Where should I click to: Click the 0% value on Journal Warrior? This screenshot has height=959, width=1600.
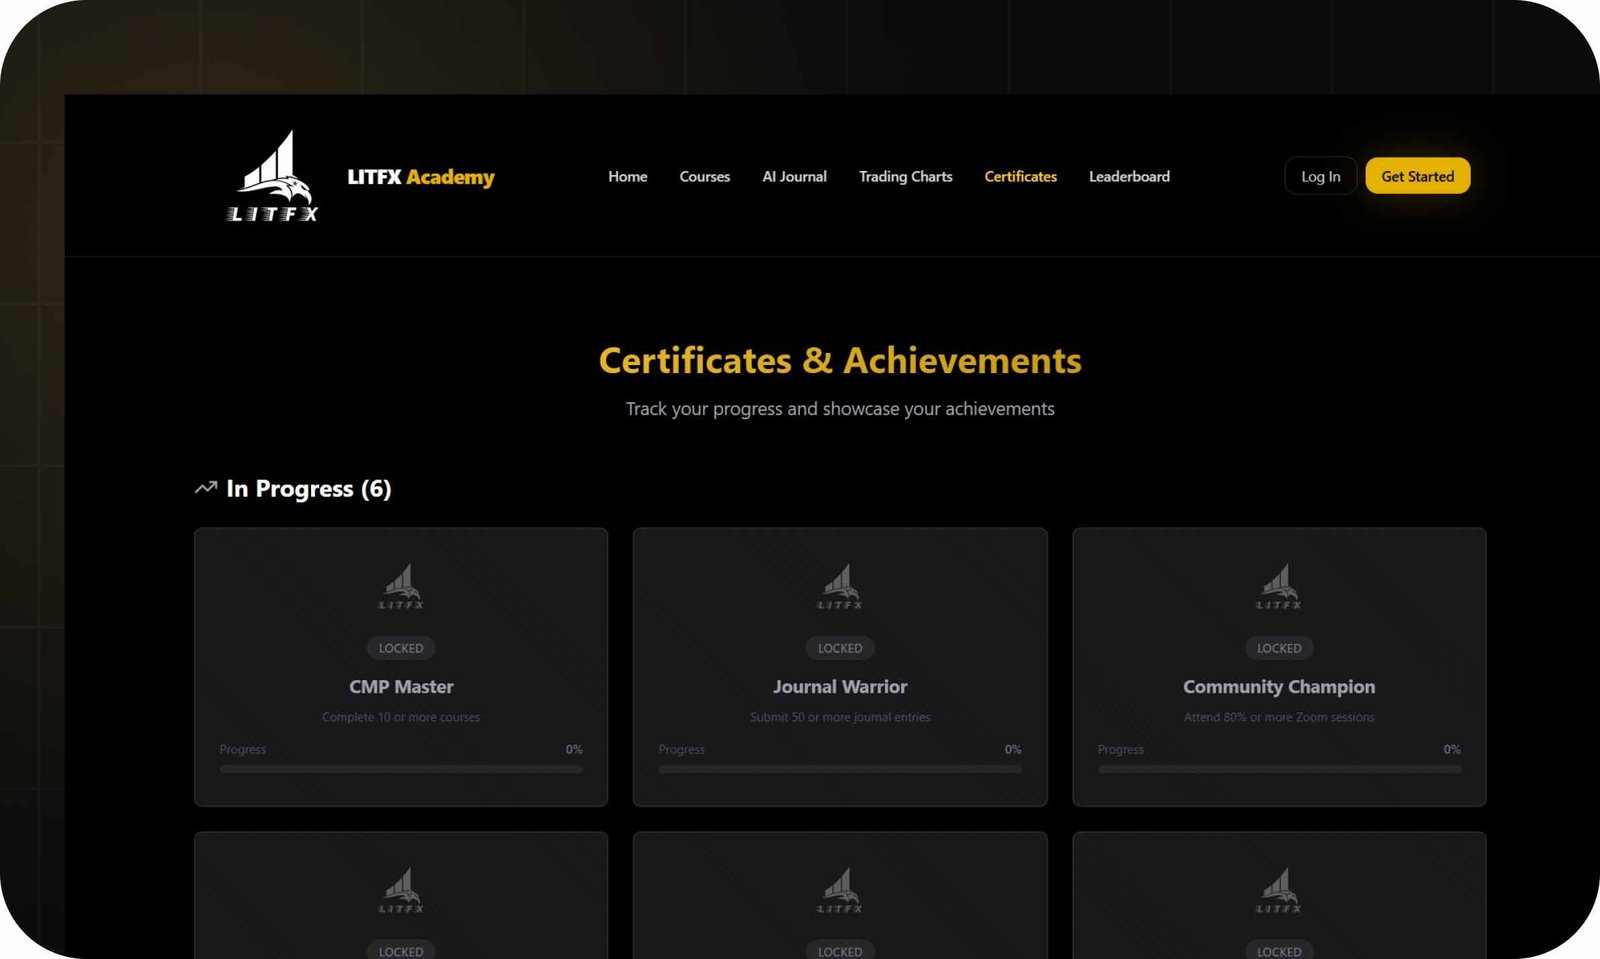point(1013,749)
